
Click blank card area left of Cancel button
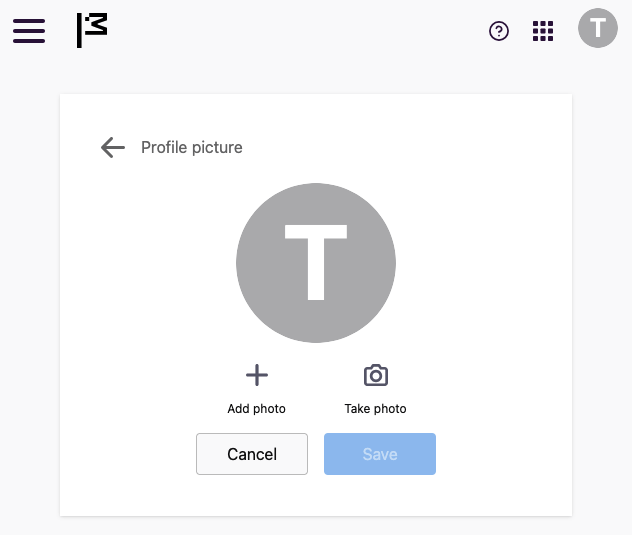tap(128, 454)
